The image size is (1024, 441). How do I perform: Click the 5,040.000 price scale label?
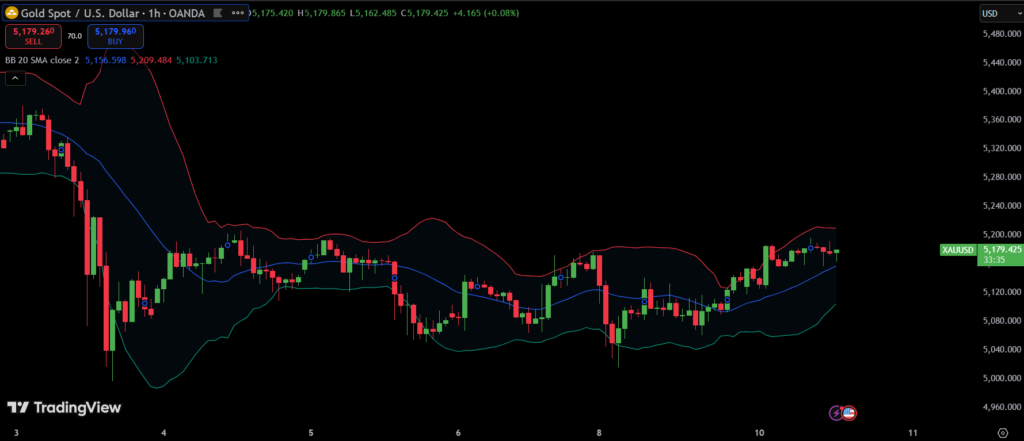pos(1002,349)
